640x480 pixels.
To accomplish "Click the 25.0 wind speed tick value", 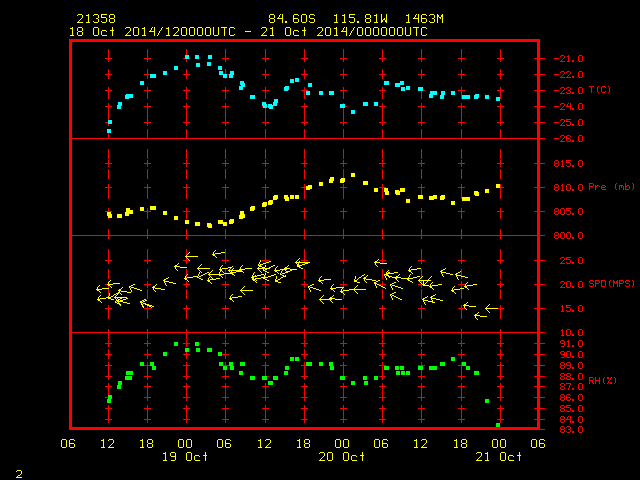I will click(x=571, y=260).
